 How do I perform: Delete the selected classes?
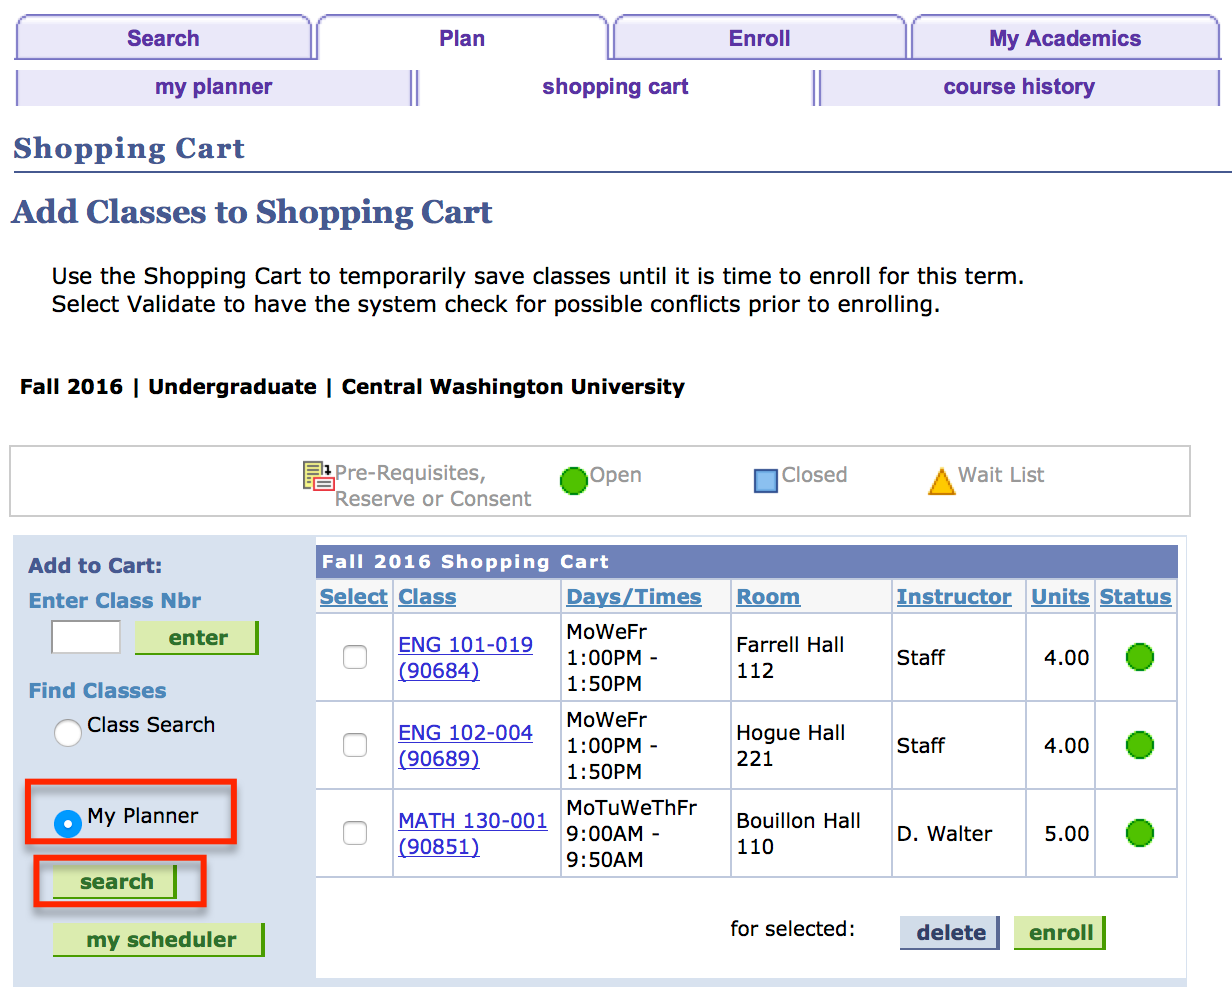pyautogui.click(x=949, y=933)
